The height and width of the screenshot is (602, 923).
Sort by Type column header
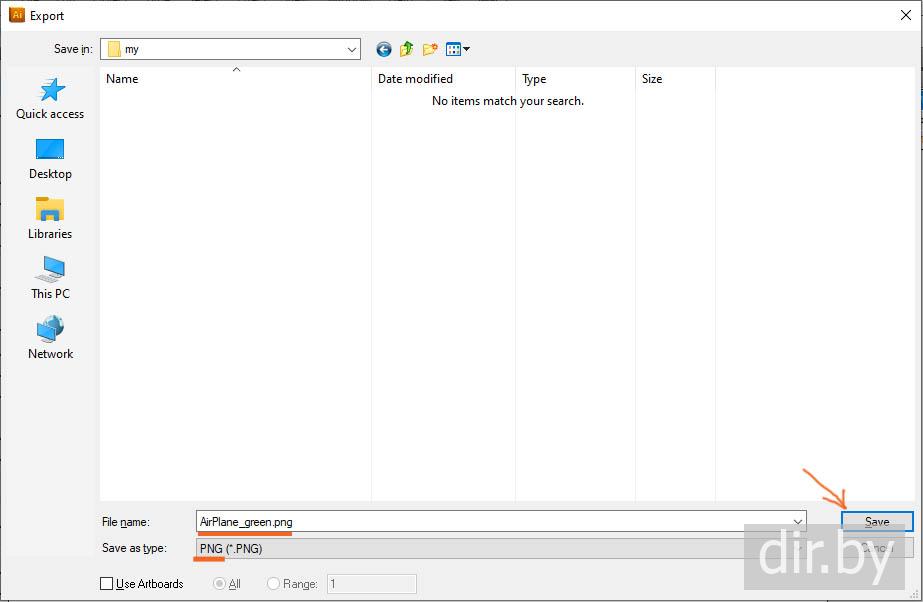[575, 79]
